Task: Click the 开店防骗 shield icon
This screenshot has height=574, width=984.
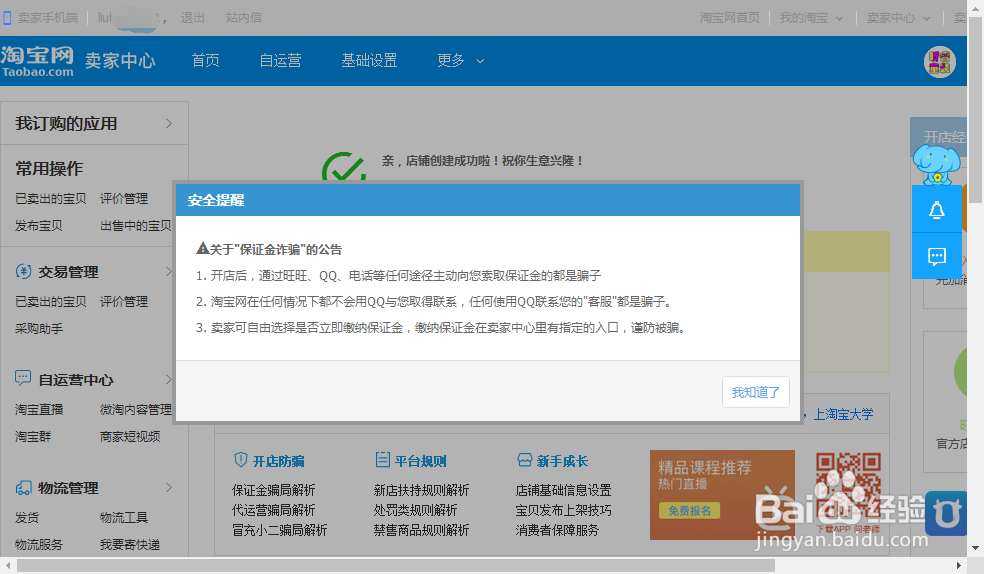Action: [240, 460]
